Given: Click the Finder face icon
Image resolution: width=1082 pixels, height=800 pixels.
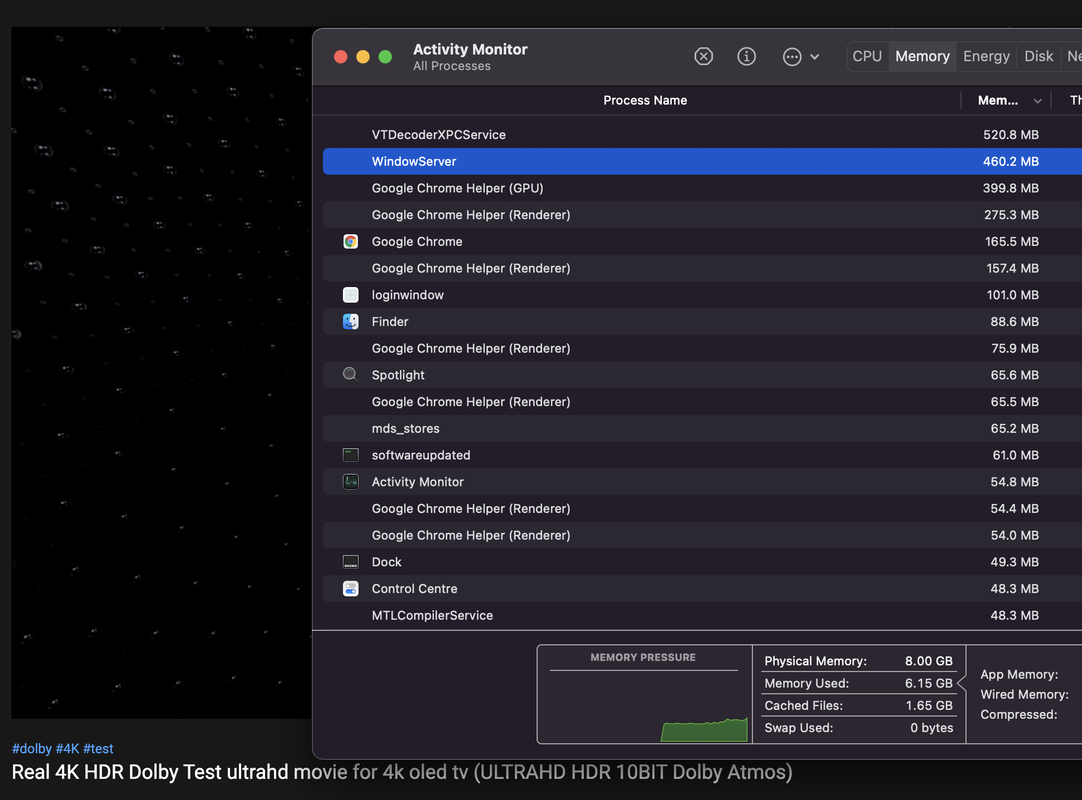Looking at the screenshot, I should coord(351,322).
